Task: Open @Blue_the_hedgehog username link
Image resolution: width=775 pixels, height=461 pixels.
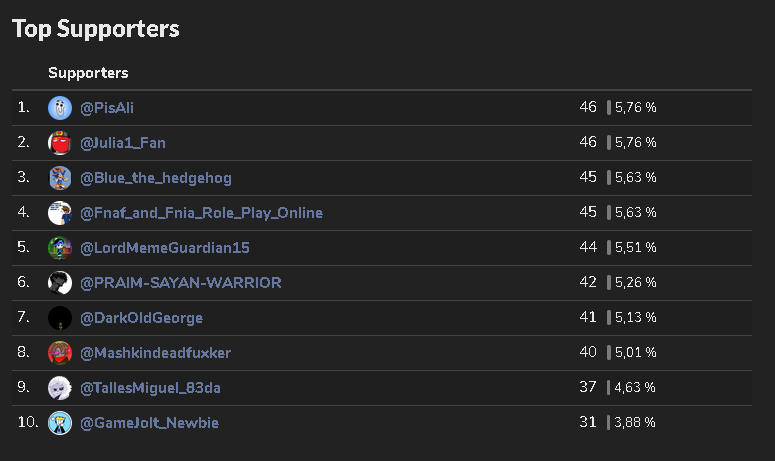Action: (156, 178)
